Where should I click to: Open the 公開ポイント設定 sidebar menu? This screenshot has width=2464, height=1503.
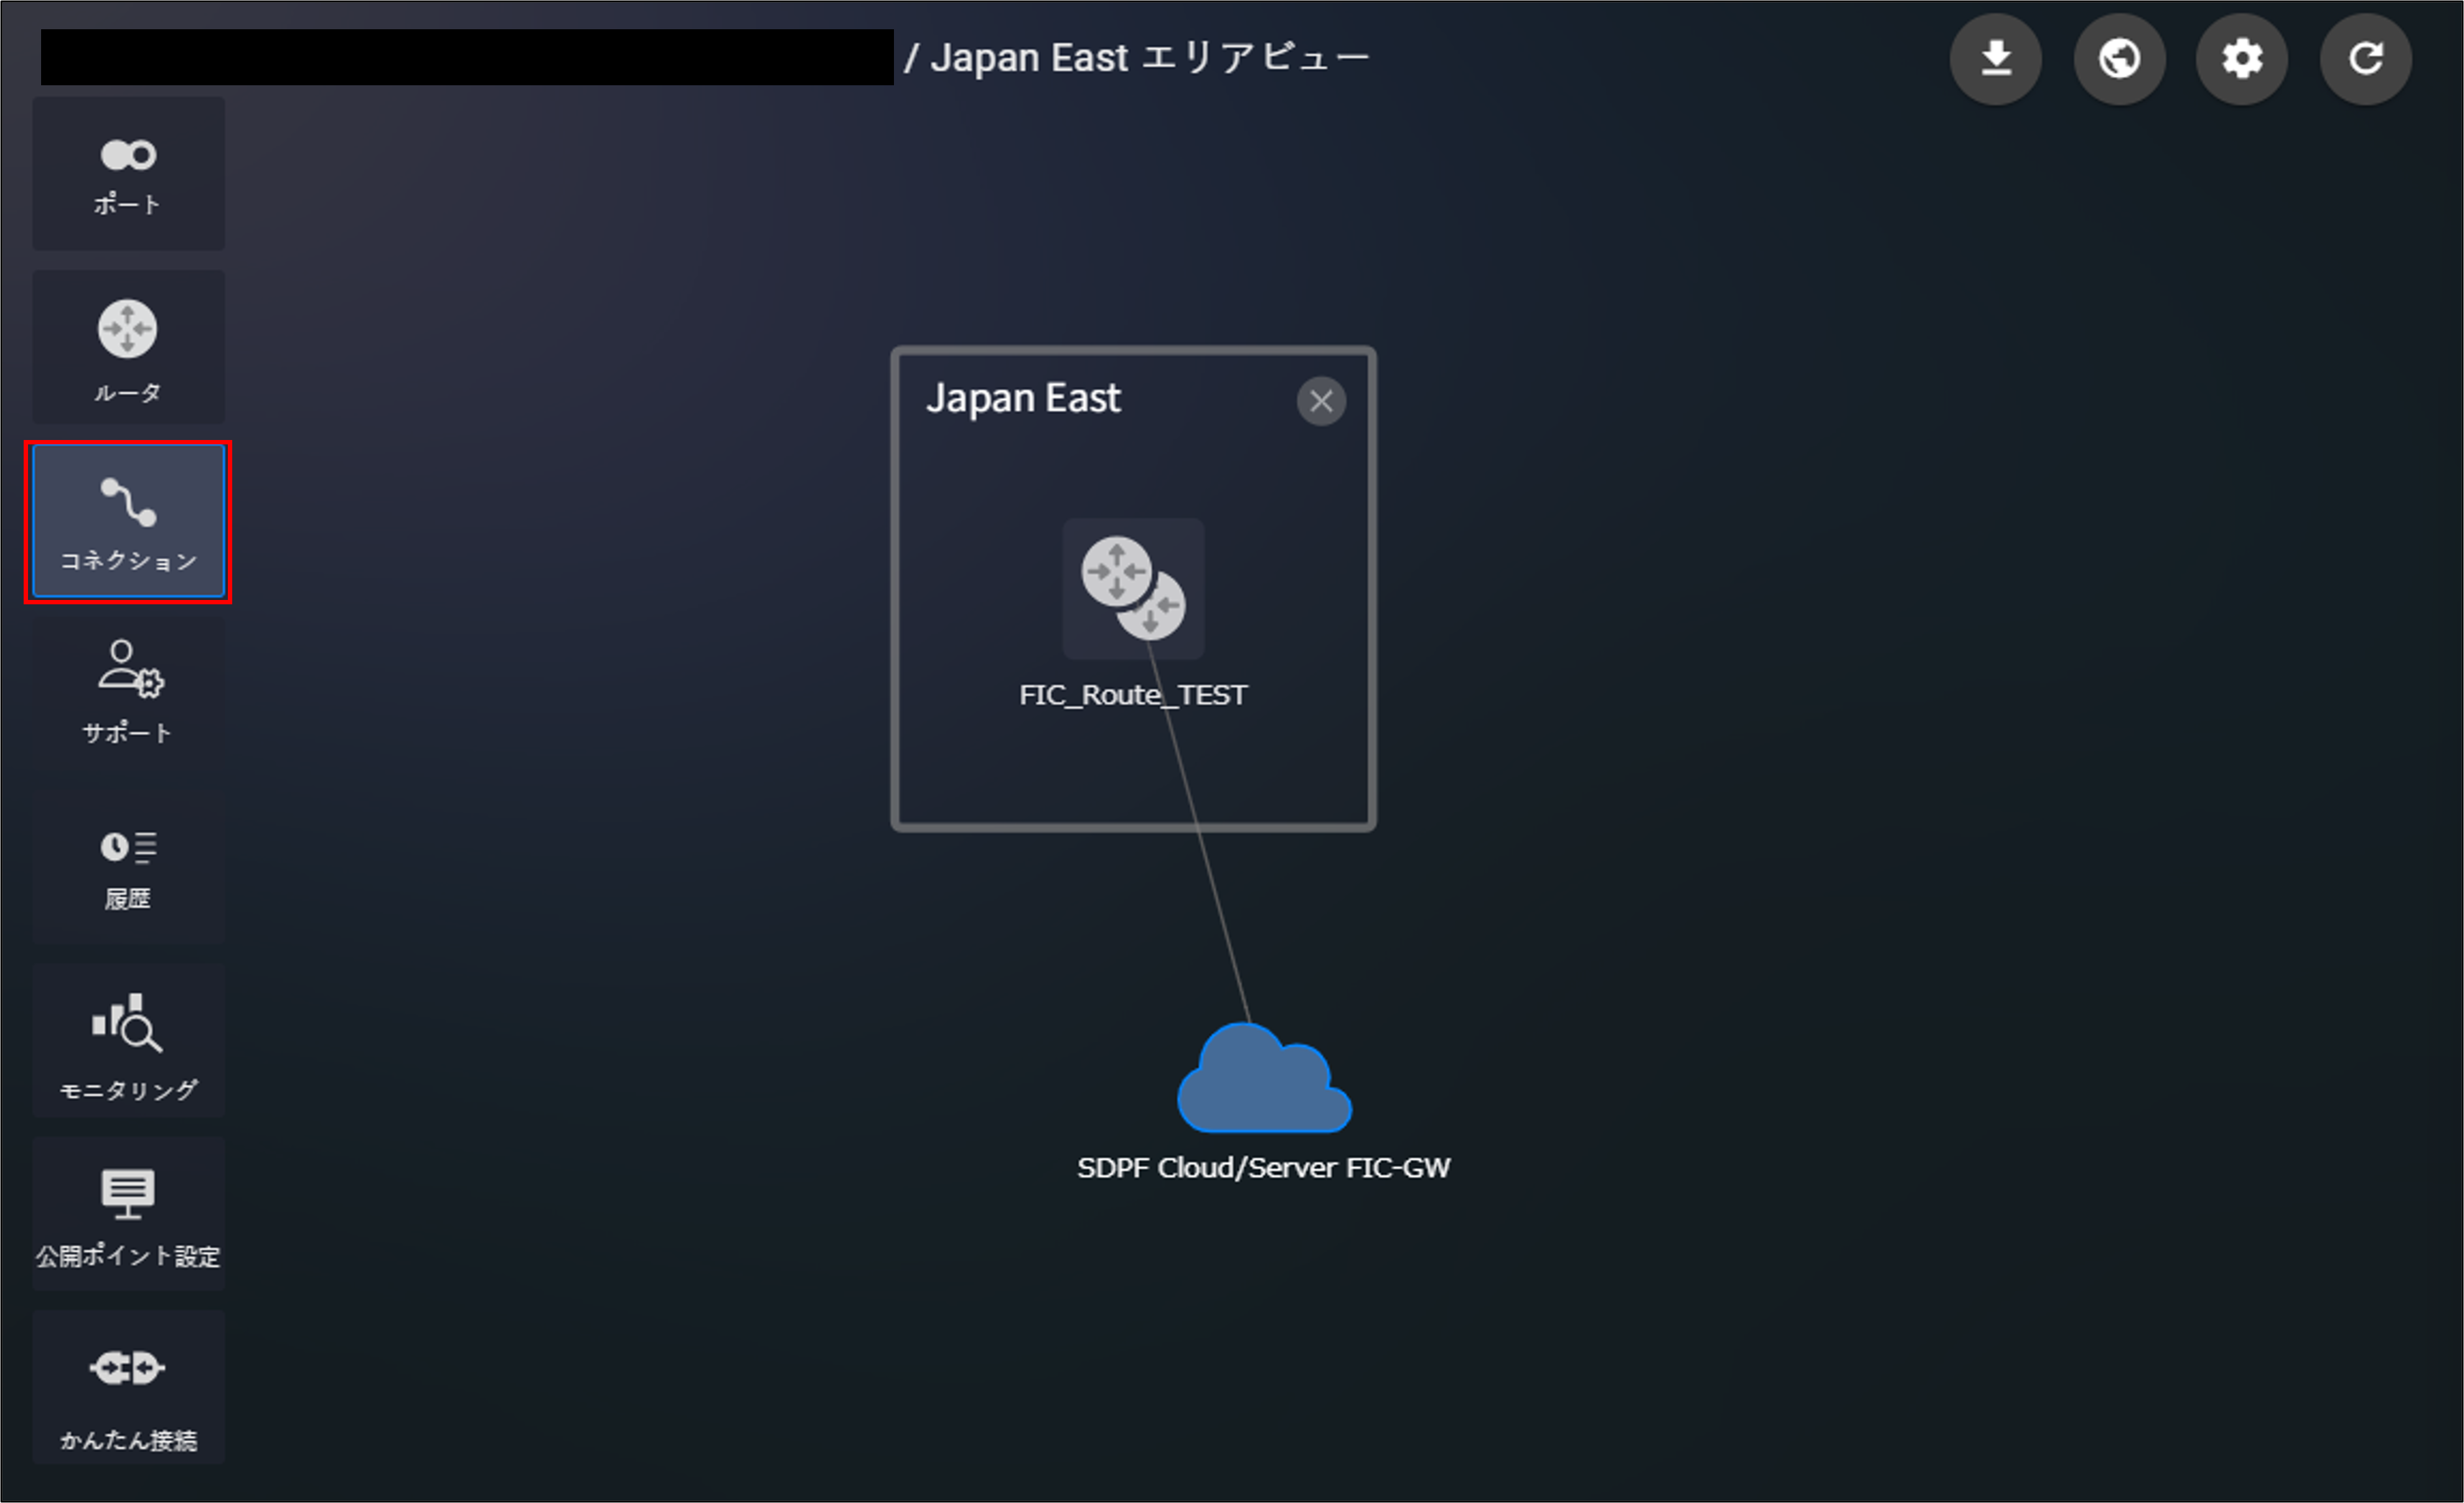pos(128,1213)
